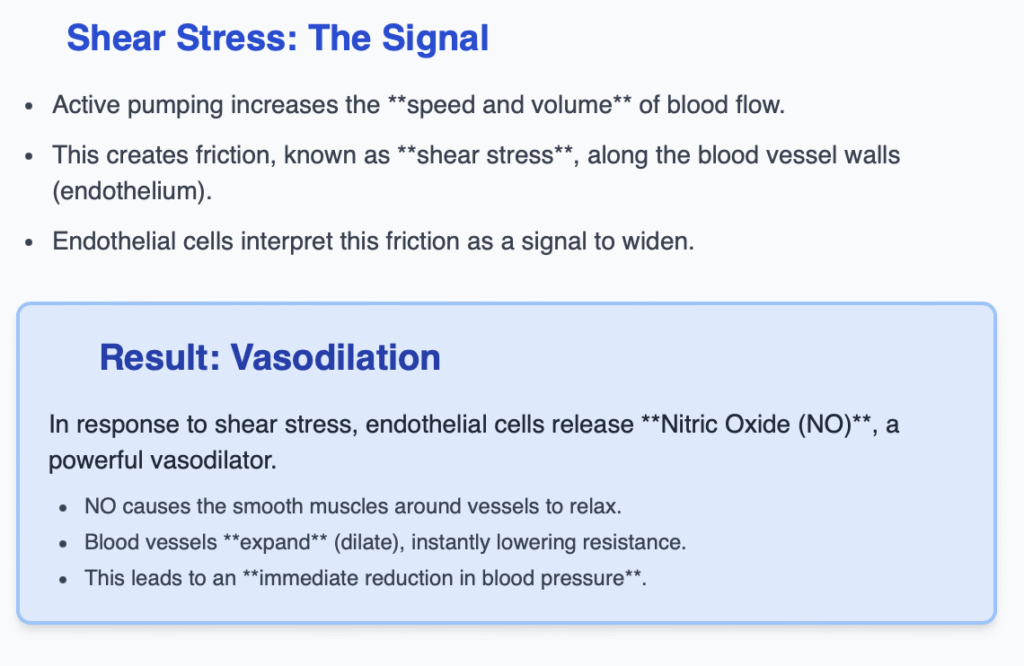Click the words "of blood flow"
The height and width of the screenshot is (666, 1024).
[x=709, y=105]
